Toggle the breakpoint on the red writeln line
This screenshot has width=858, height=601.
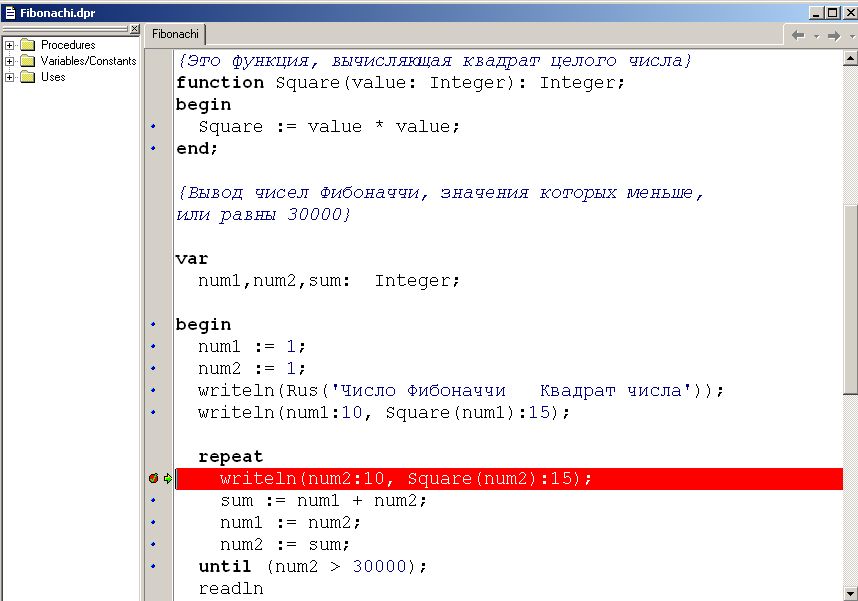(153, 478)
